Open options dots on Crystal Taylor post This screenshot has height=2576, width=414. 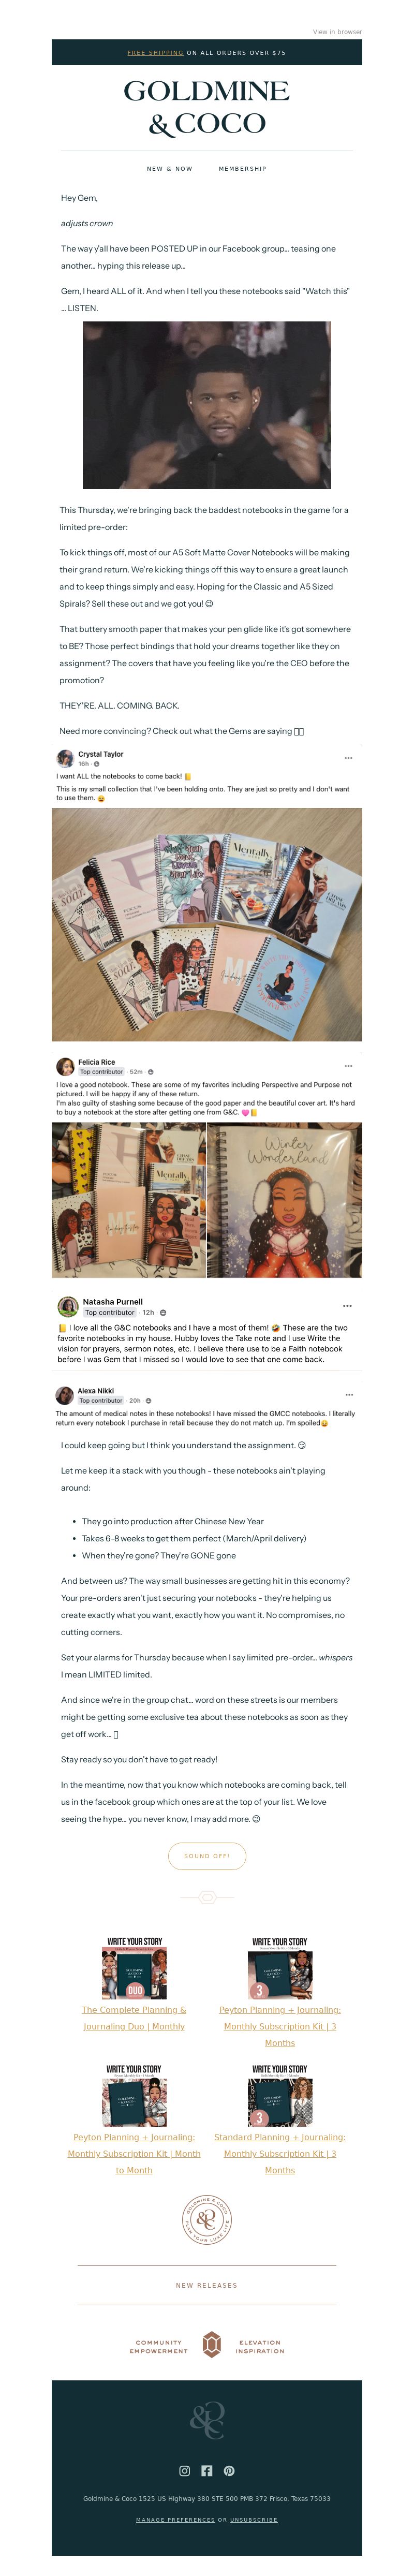[x=348, y=758]
